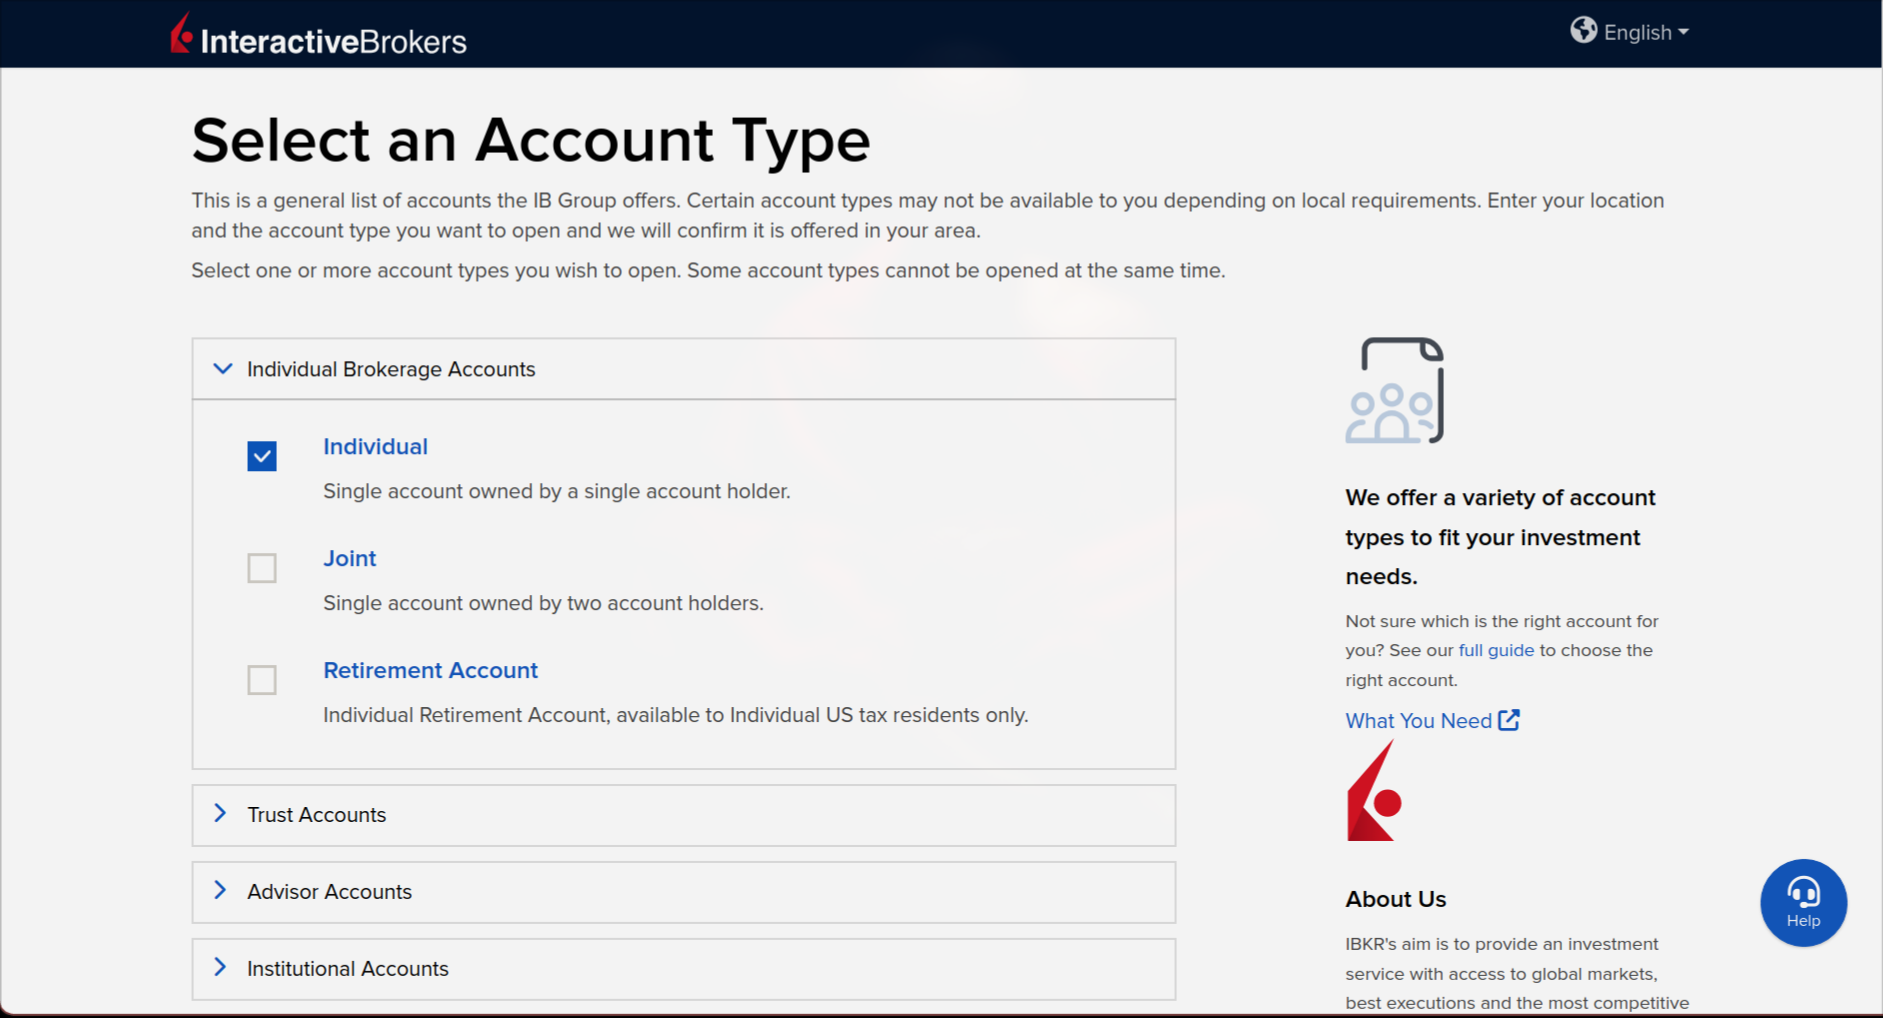Click the Advisor Accounts section header

tap(330, 892)
